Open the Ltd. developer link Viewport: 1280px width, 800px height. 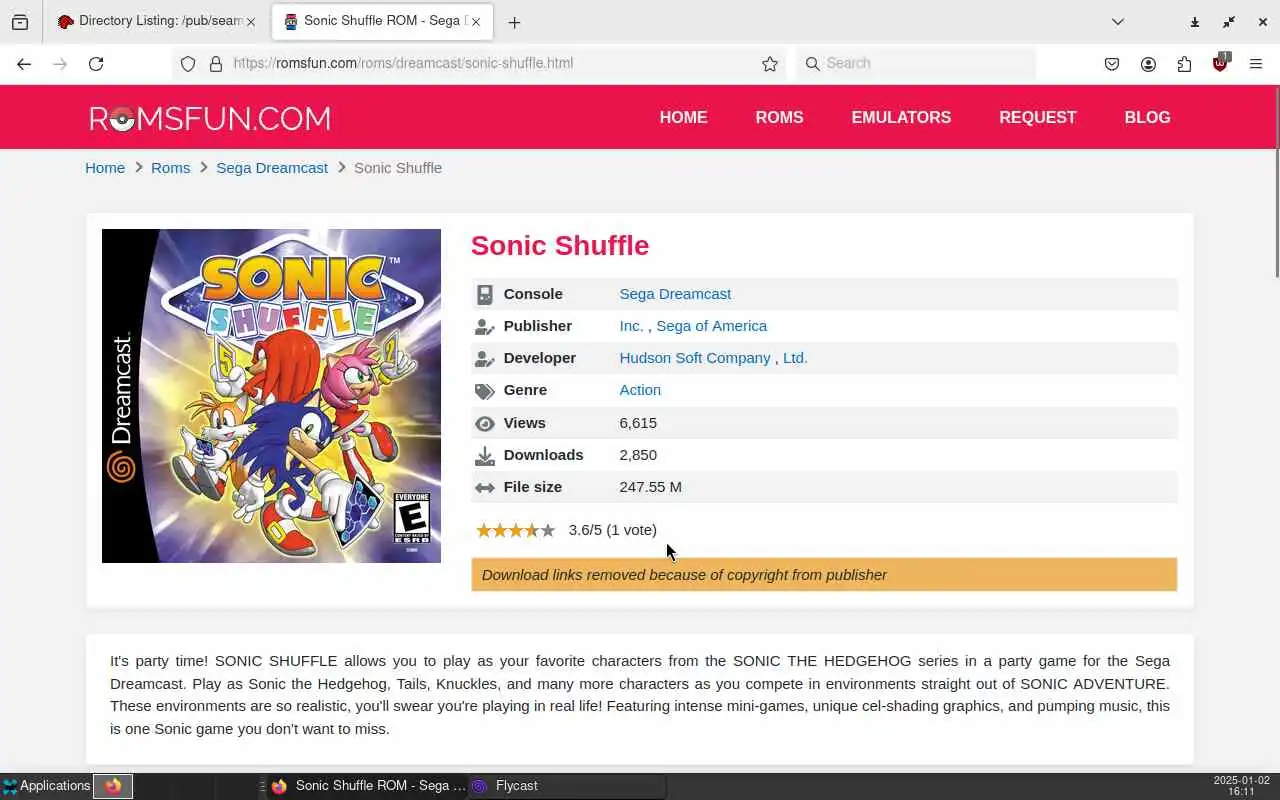point(795,358)
